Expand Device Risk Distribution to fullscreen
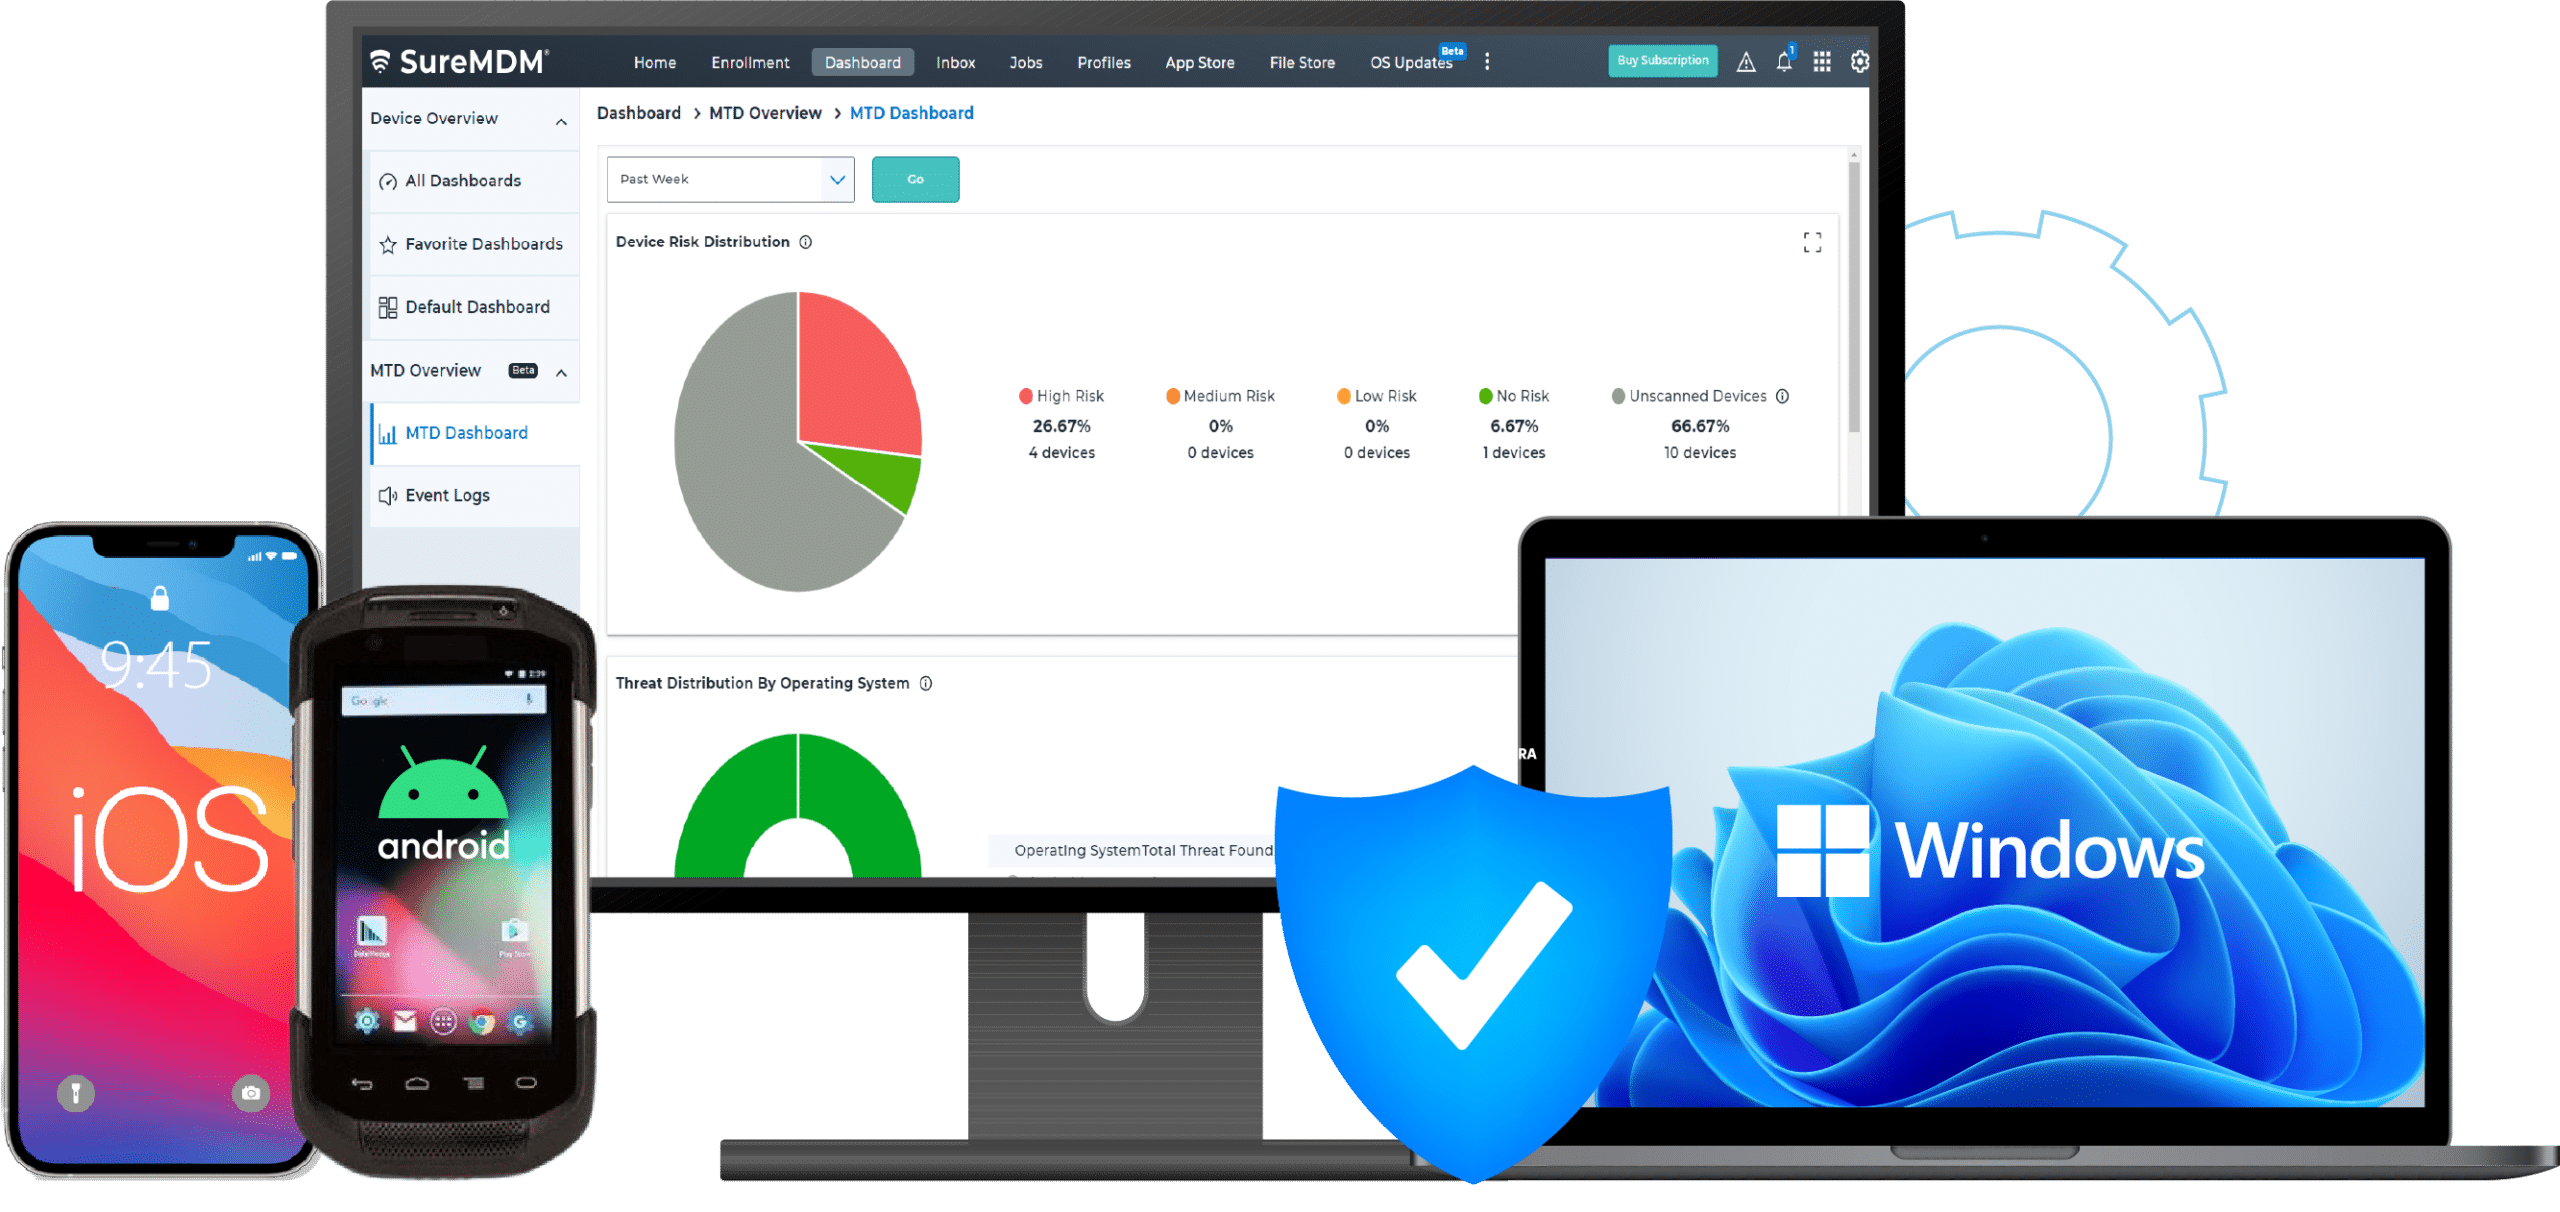Screen dimensions: 2560x1212 [1811, 242]
